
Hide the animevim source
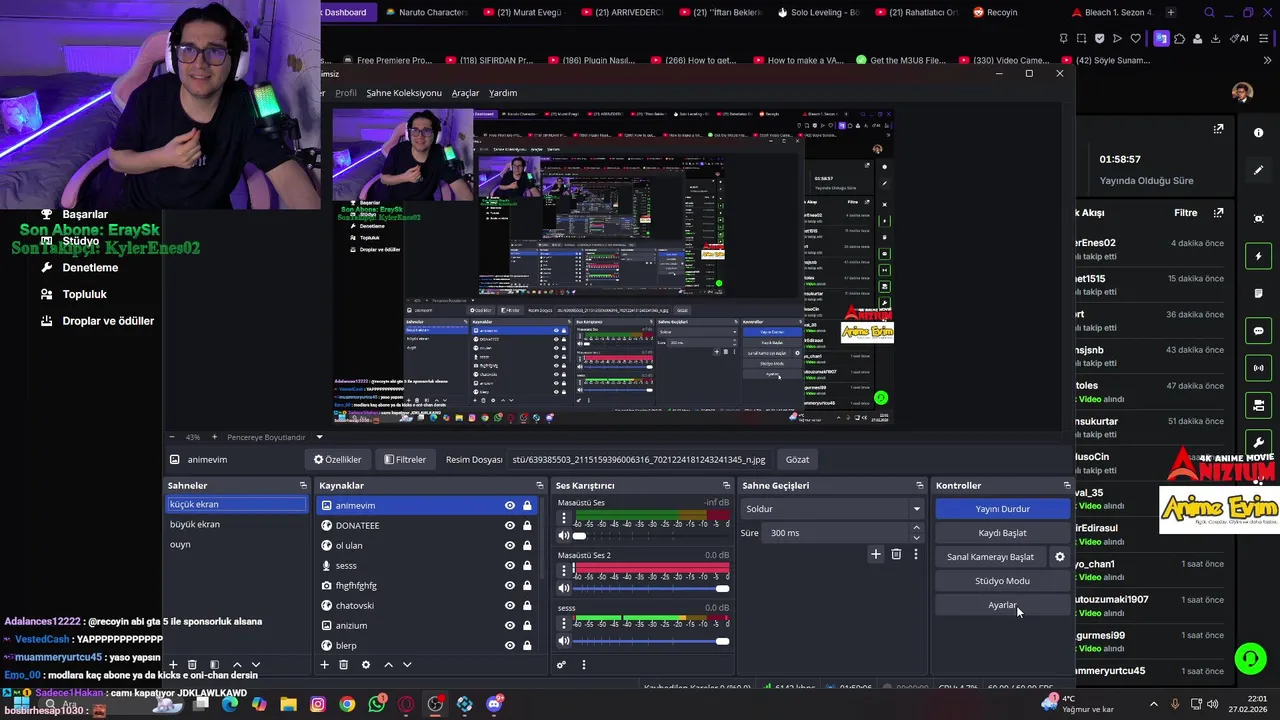[510, 506]
